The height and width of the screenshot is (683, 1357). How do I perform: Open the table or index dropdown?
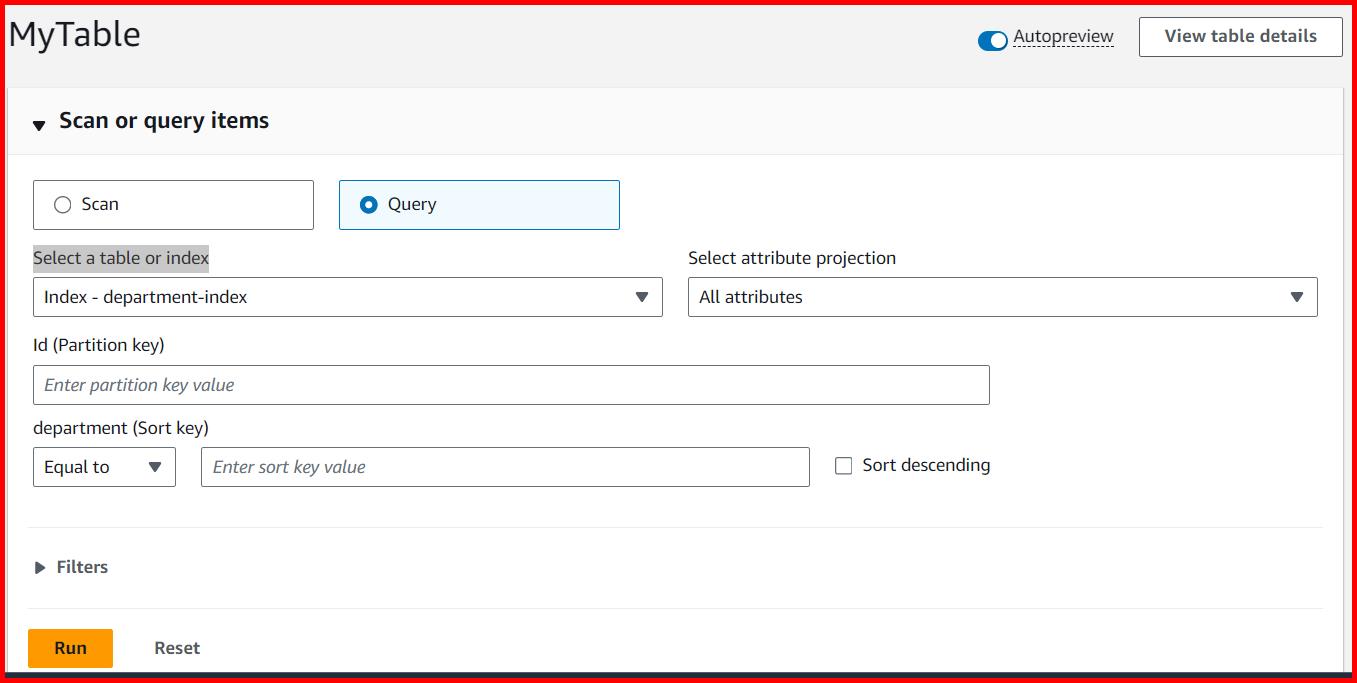(x=347, y=296)
